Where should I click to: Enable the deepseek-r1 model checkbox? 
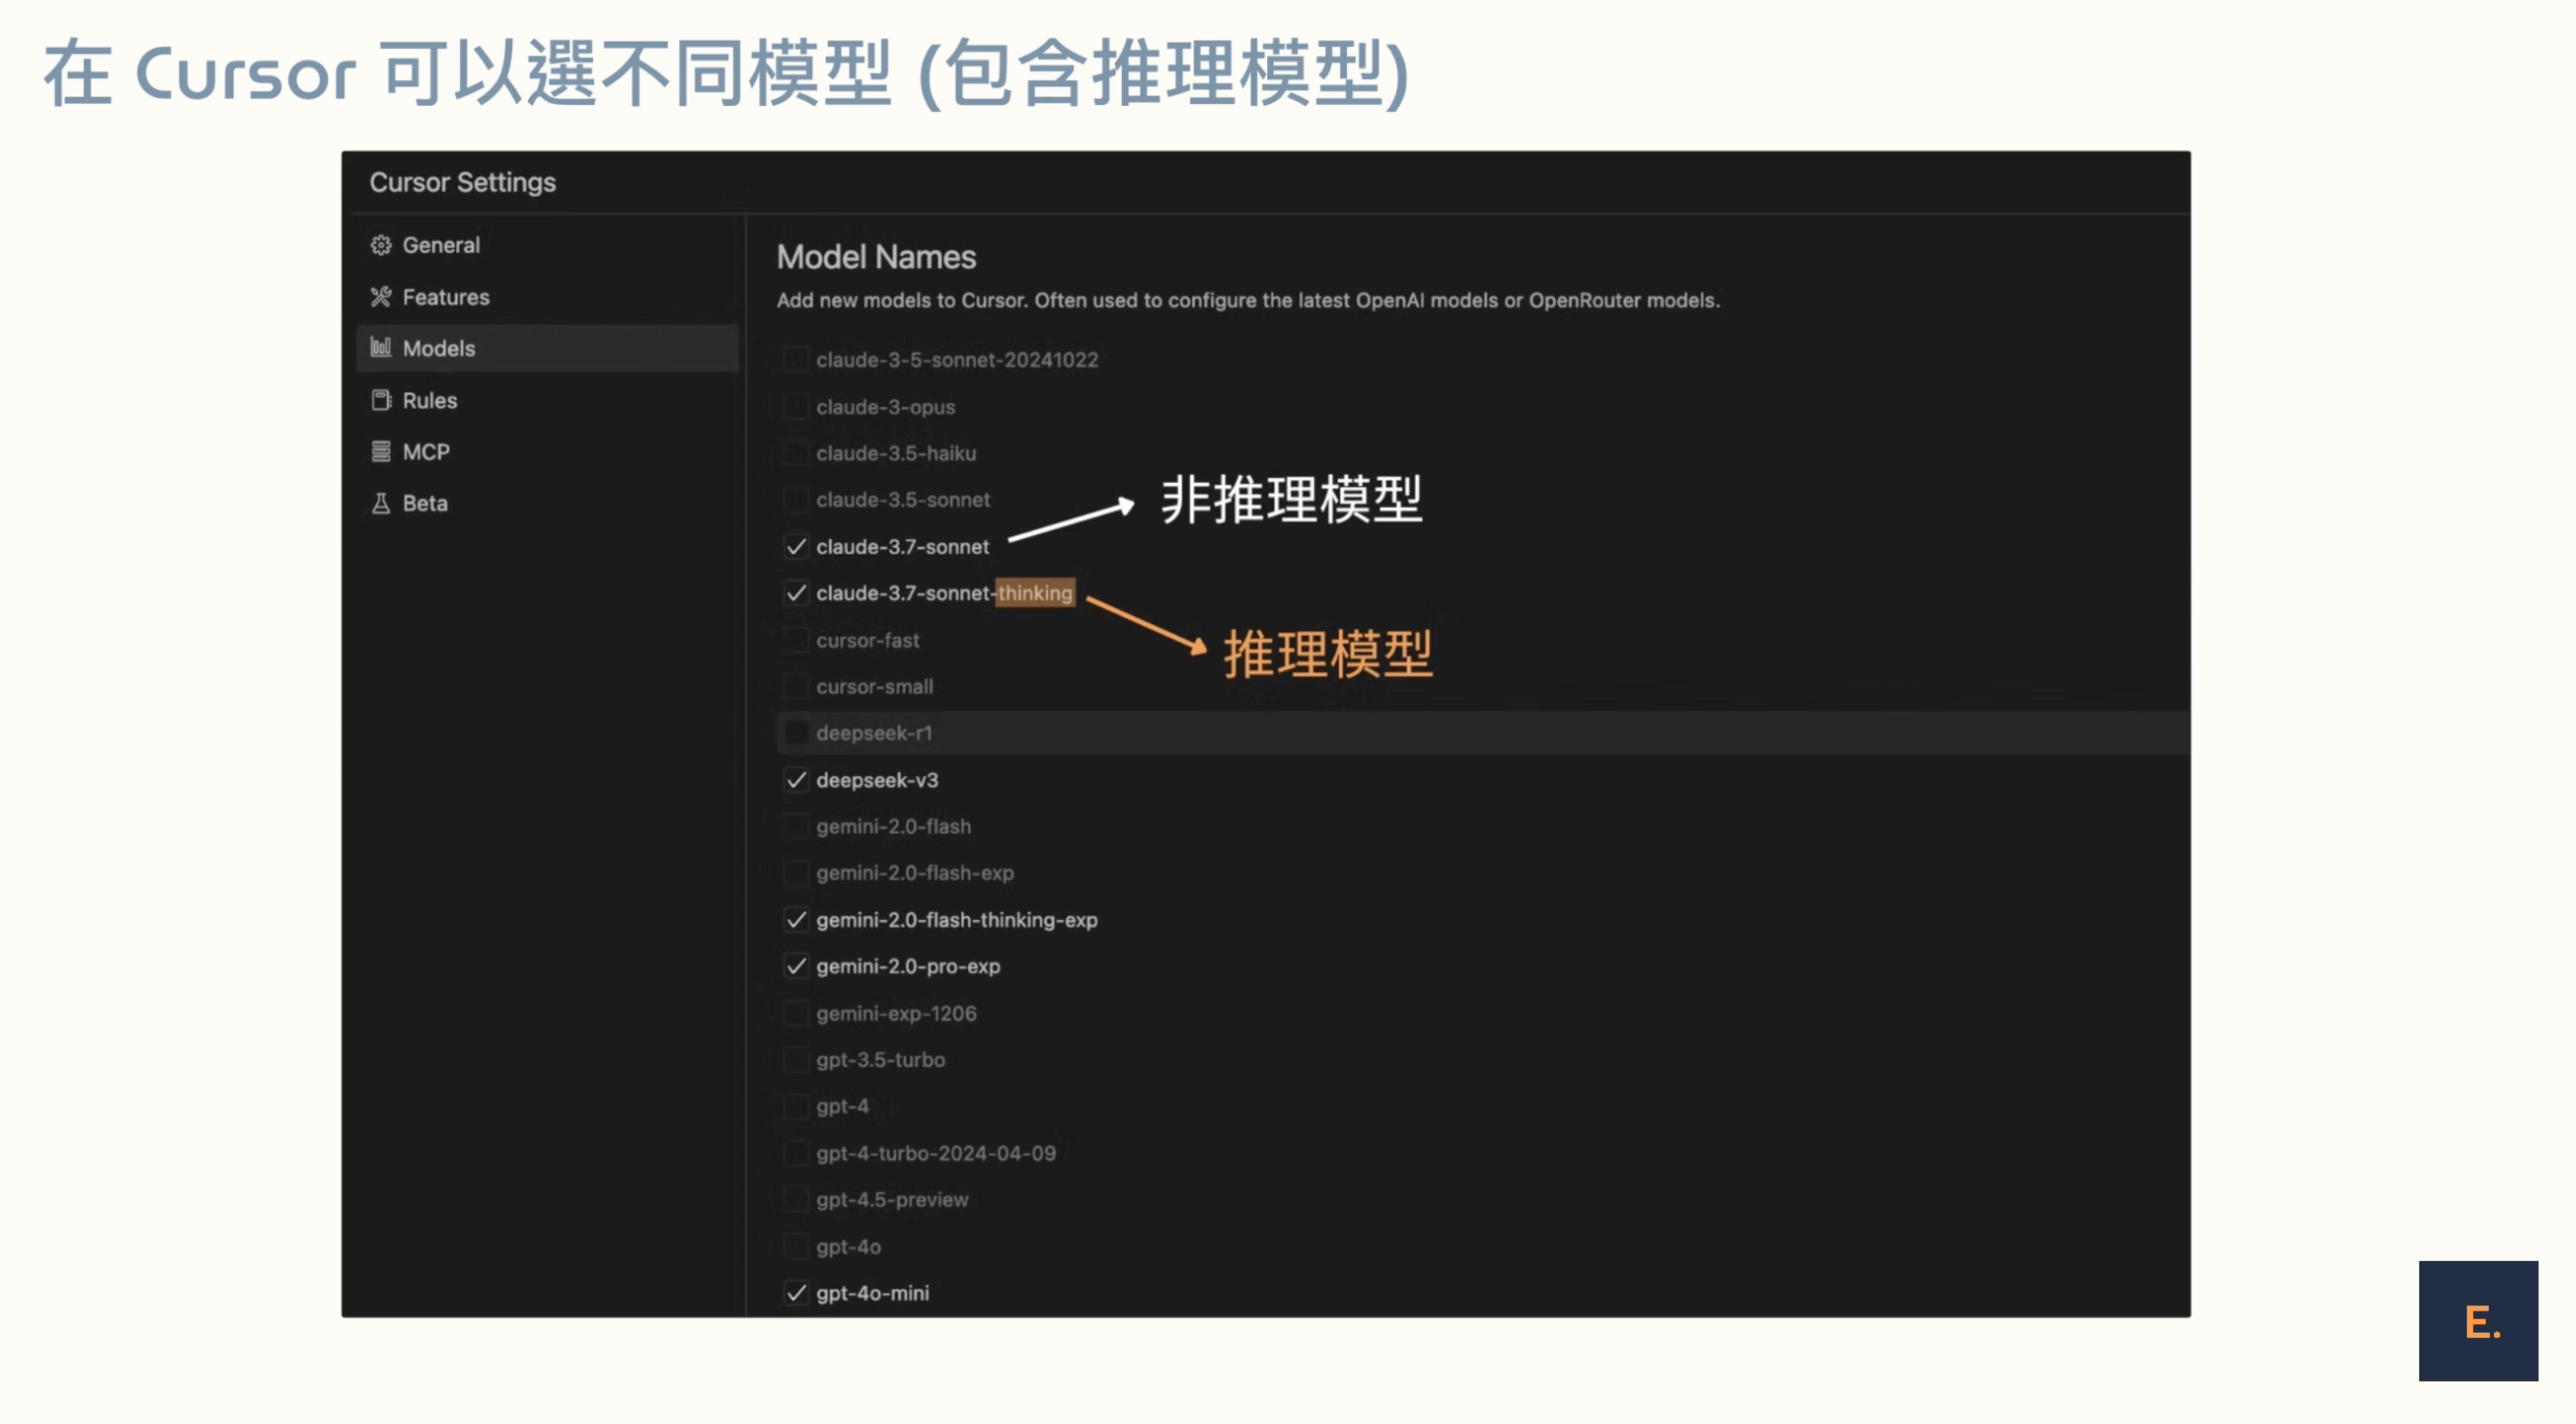(x=796, y=733)
